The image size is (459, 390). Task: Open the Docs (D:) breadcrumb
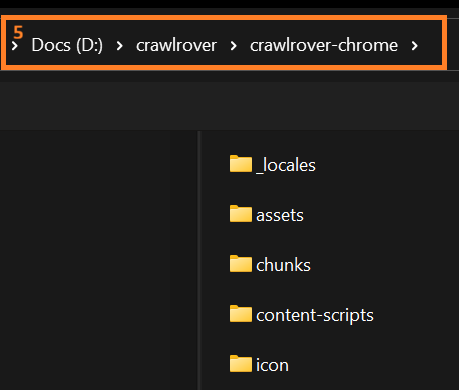click(x=67, y=45)
